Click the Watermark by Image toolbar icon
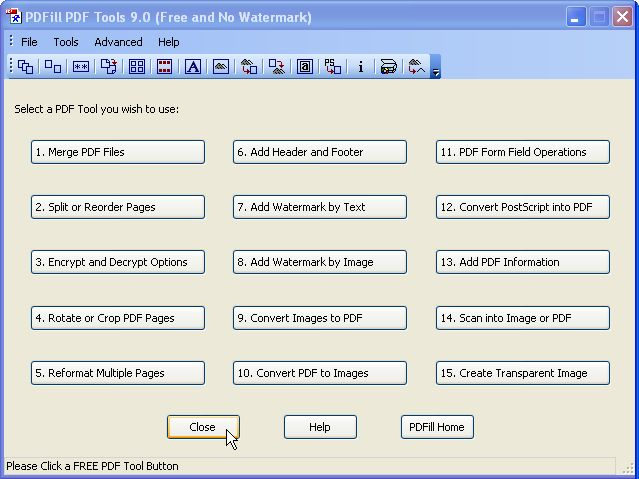This screenshot has width=639, height=479. [x=221, y=66]
